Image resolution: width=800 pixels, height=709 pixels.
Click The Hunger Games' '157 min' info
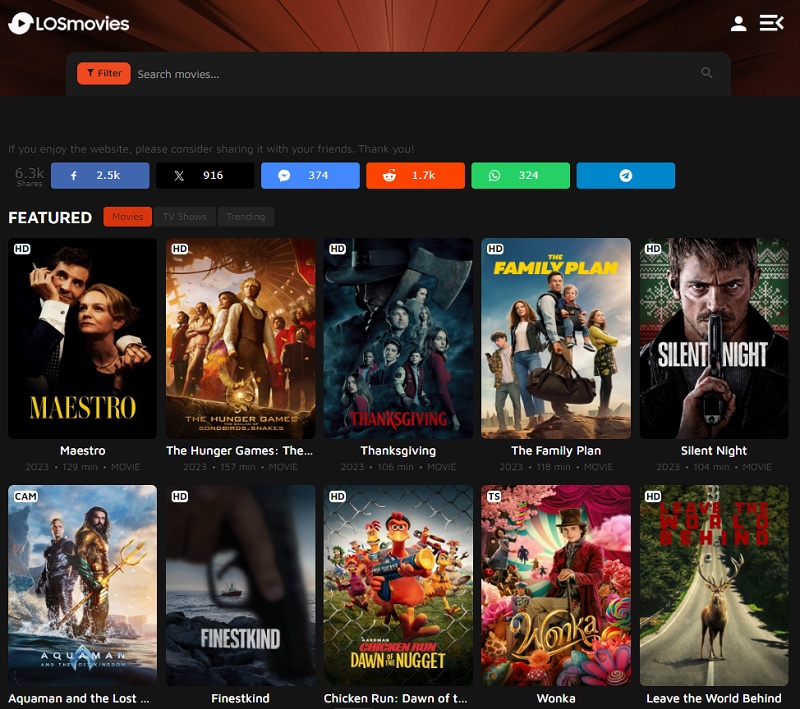coord(238,467)
